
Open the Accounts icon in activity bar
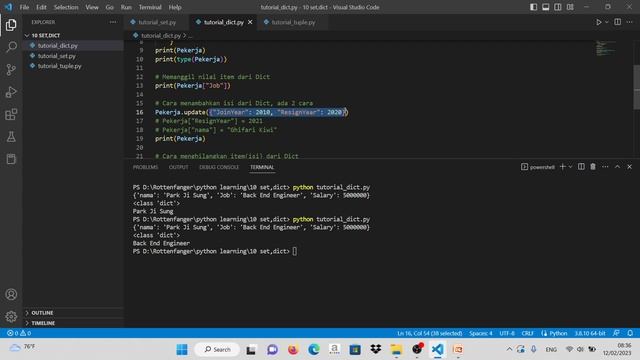tap(11, 294)
